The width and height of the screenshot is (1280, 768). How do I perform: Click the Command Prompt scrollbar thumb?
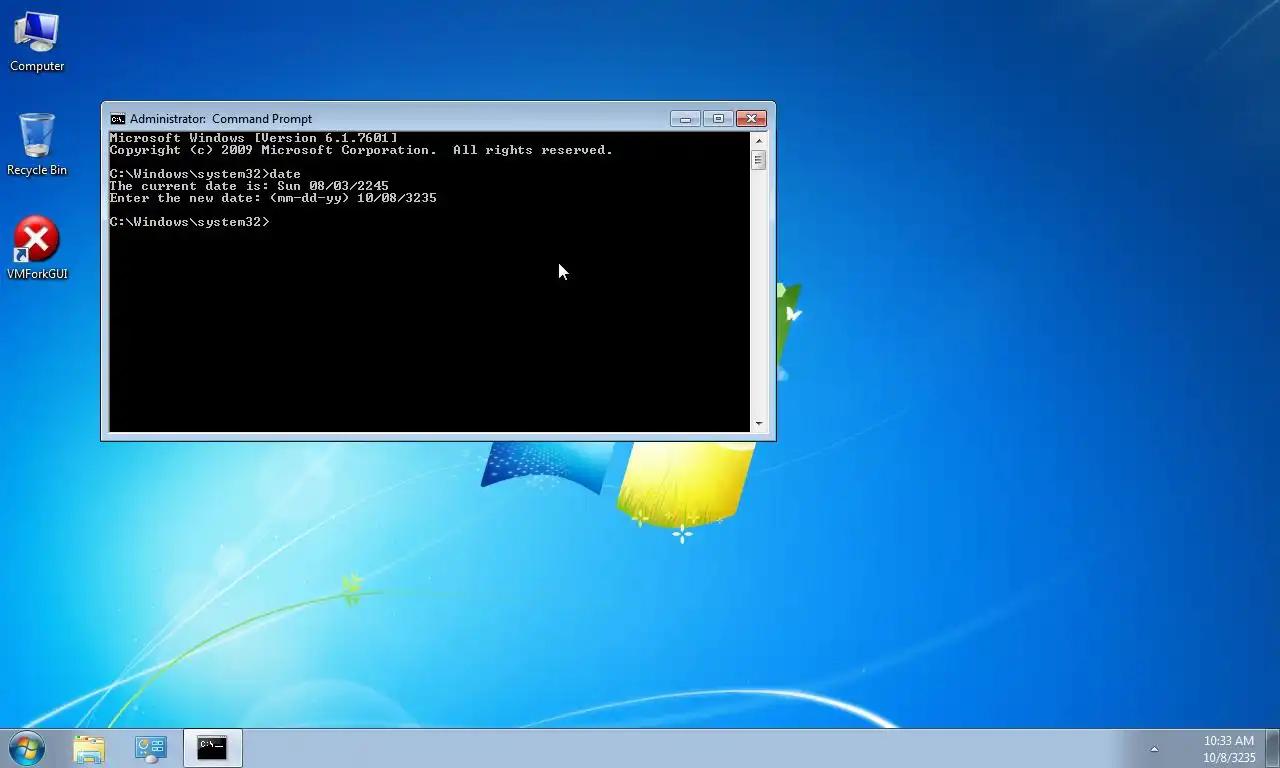(759, 160)
